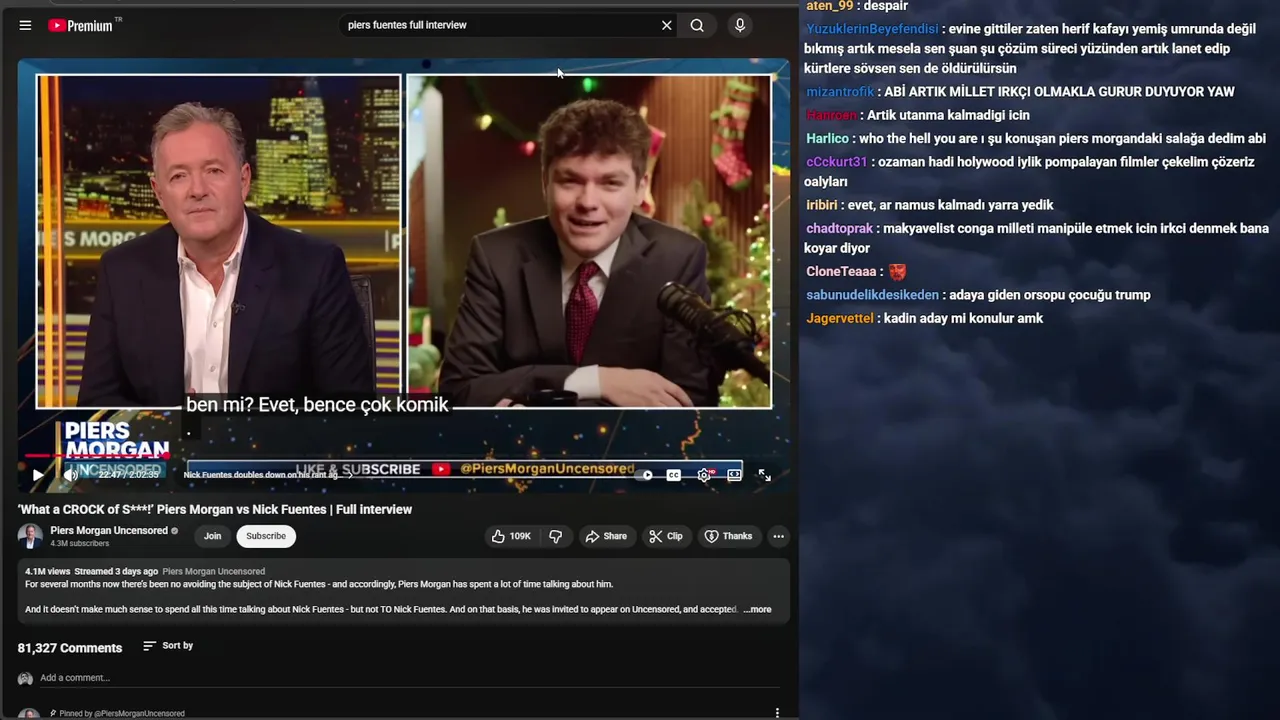Screen dimensions: 1280x720
Task: Click the 'Add a comment...' field
Action: tap(409, 678)
